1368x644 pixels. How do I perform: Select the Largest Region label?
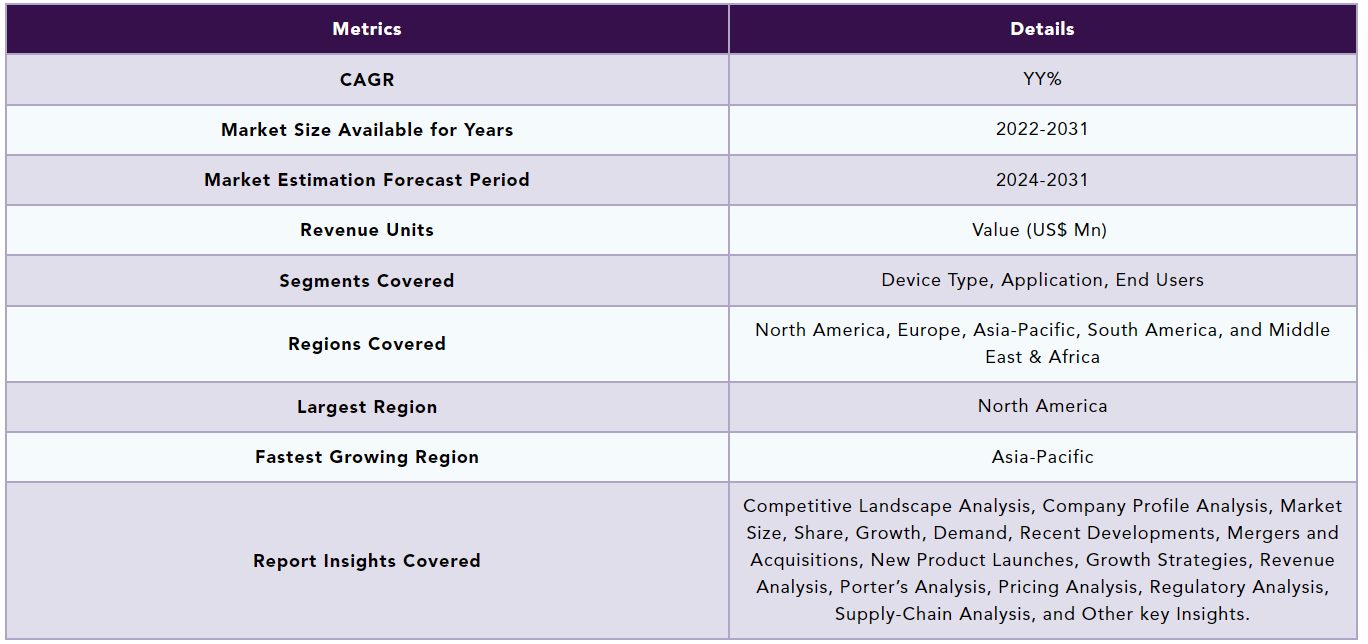click(x=367, y=407)
